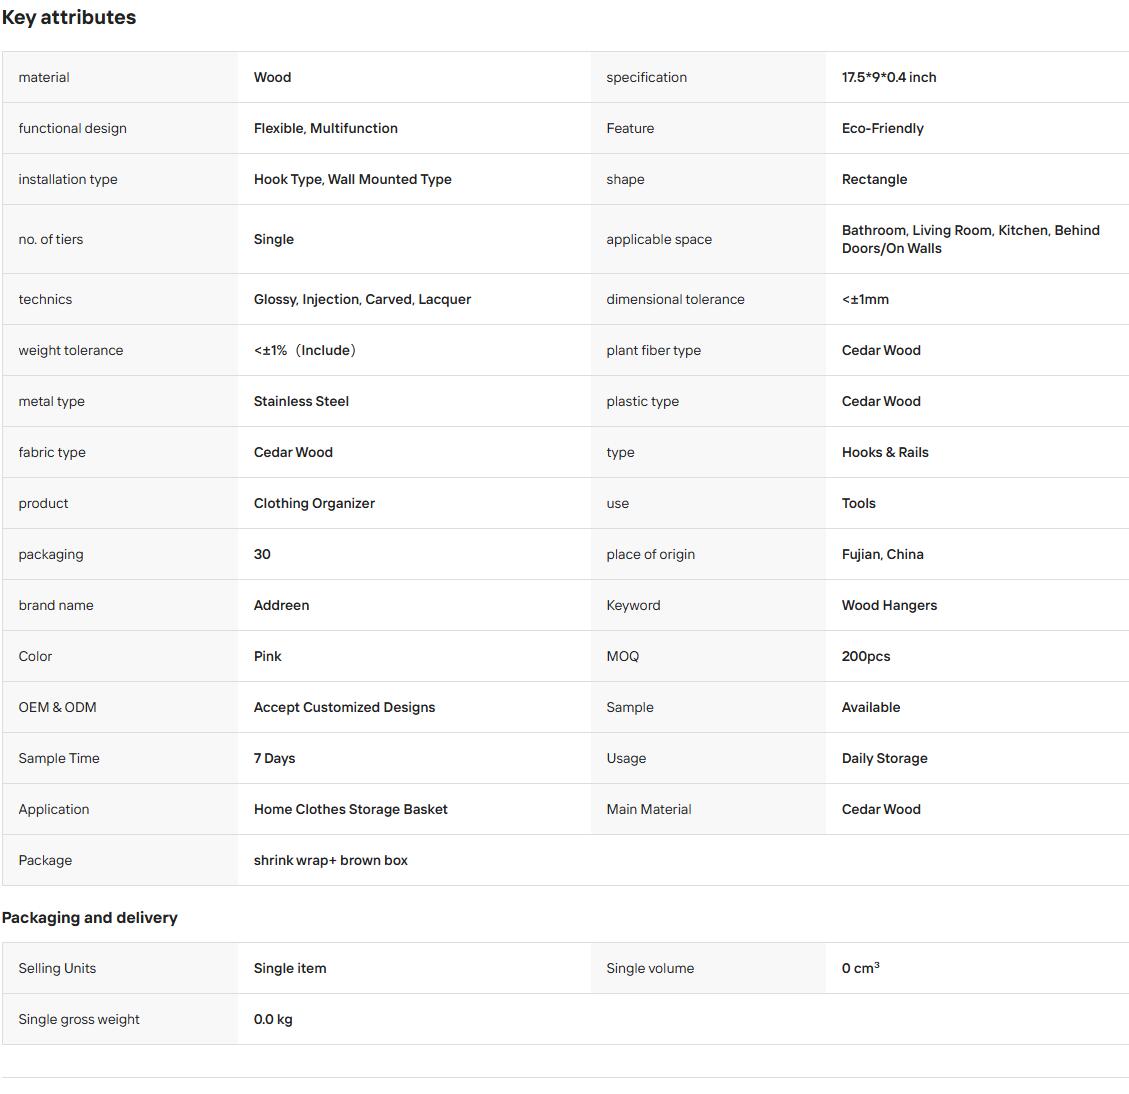Screen dimensions: 1129x1094
Task: Click the Packaging and delivery heading
Action: (x=89, y=918)
